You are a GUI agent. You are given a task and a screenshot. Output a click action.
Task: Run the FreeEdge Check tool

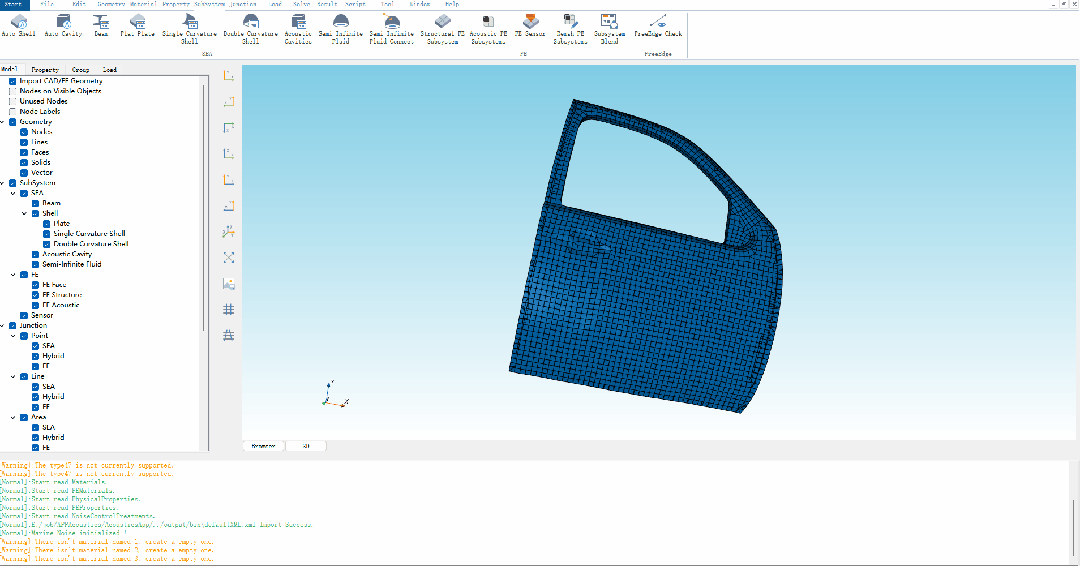coord(658,26)
